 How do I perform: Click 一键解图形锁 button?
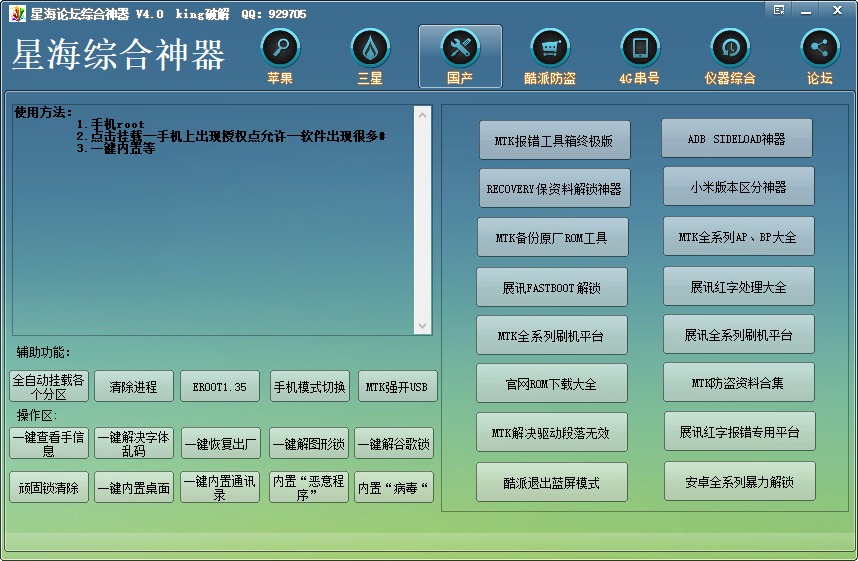[309, 443]
